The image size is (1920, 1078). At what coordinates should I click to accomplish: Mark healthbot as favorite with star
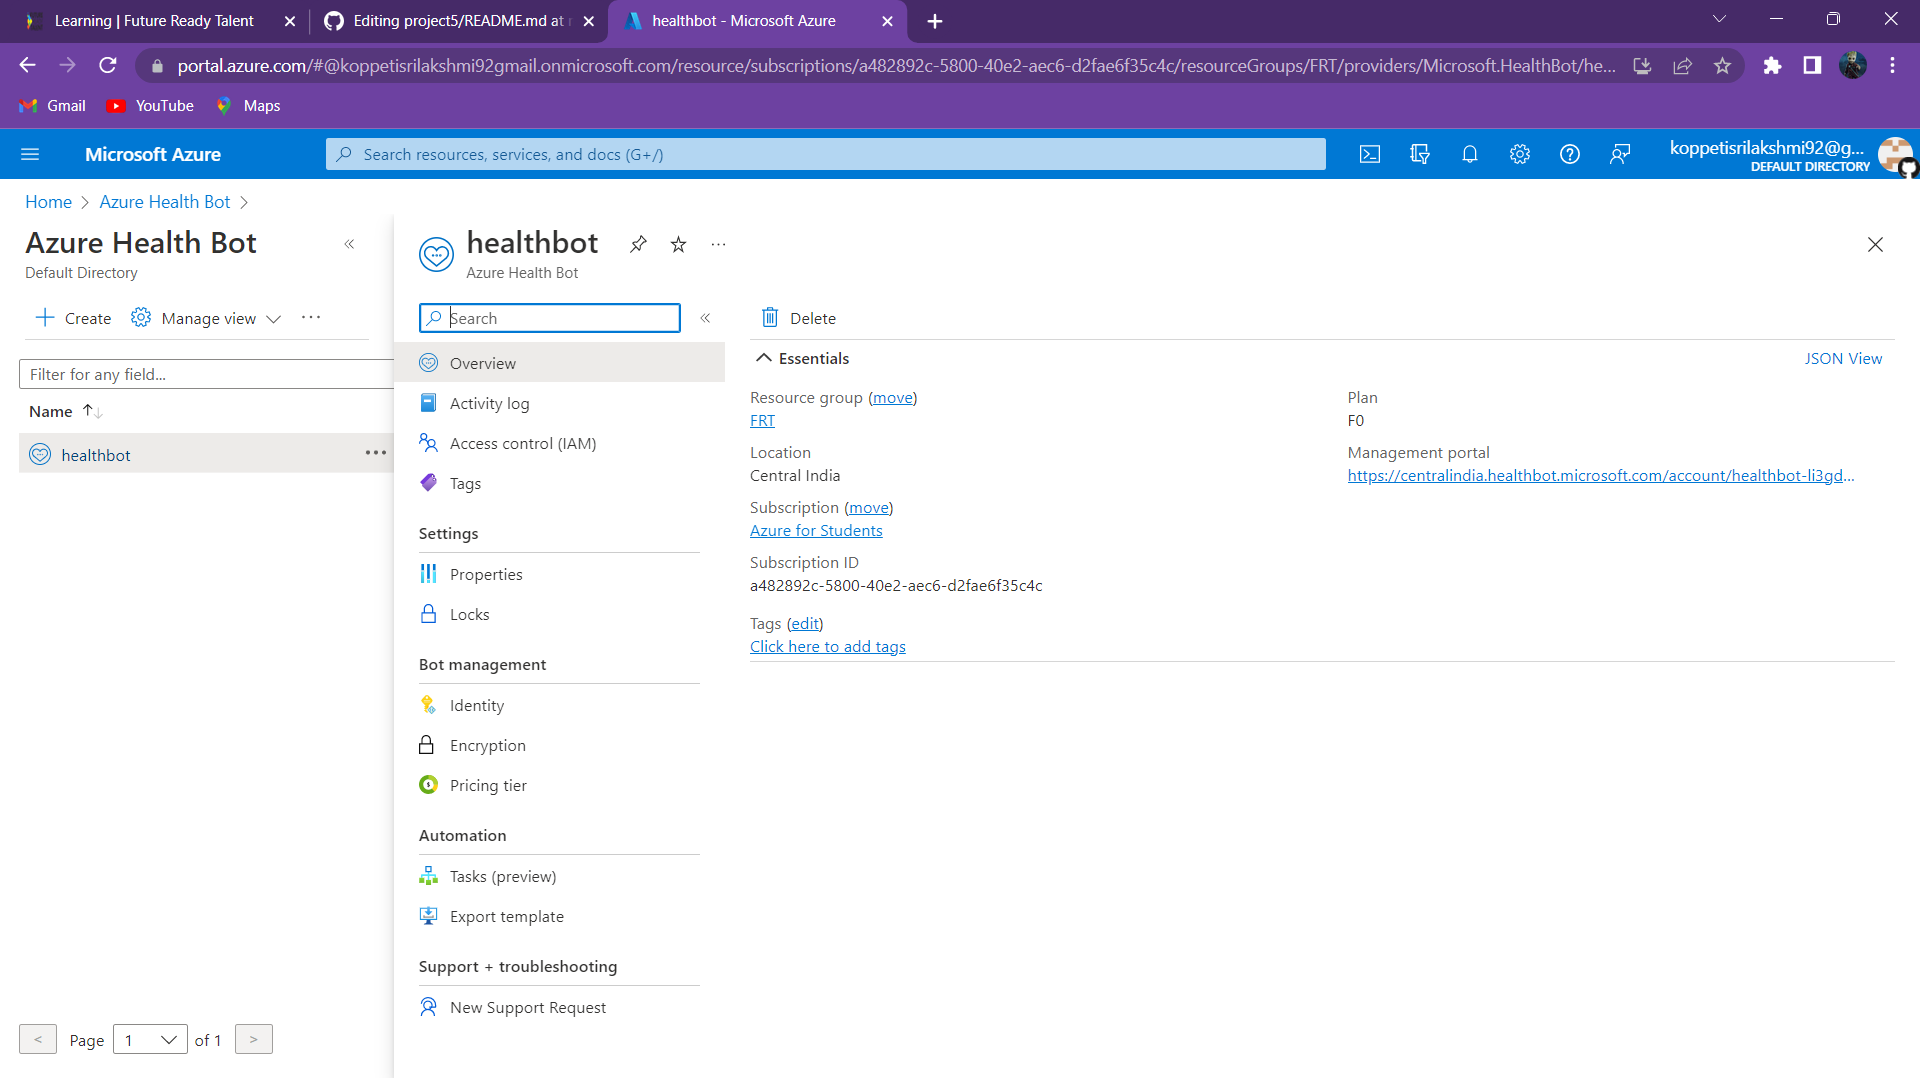click(x=678, y=244)
